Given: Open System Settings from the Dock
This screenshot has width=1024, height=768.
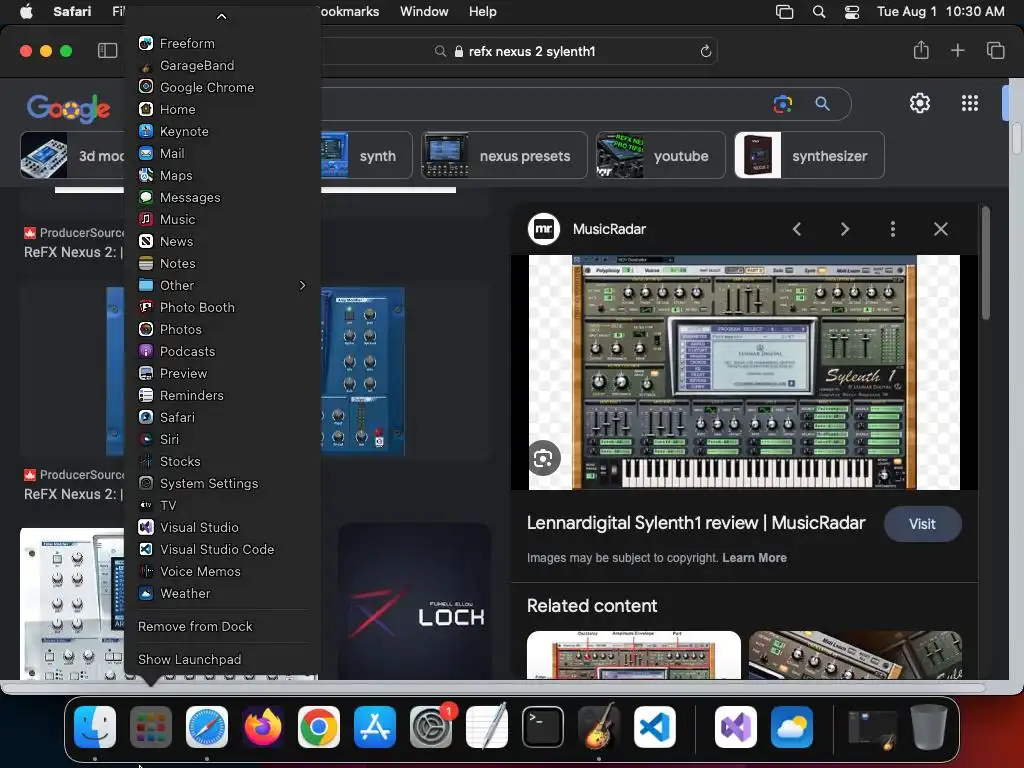Looking at the screenshot, I should [x=431, y=727].
